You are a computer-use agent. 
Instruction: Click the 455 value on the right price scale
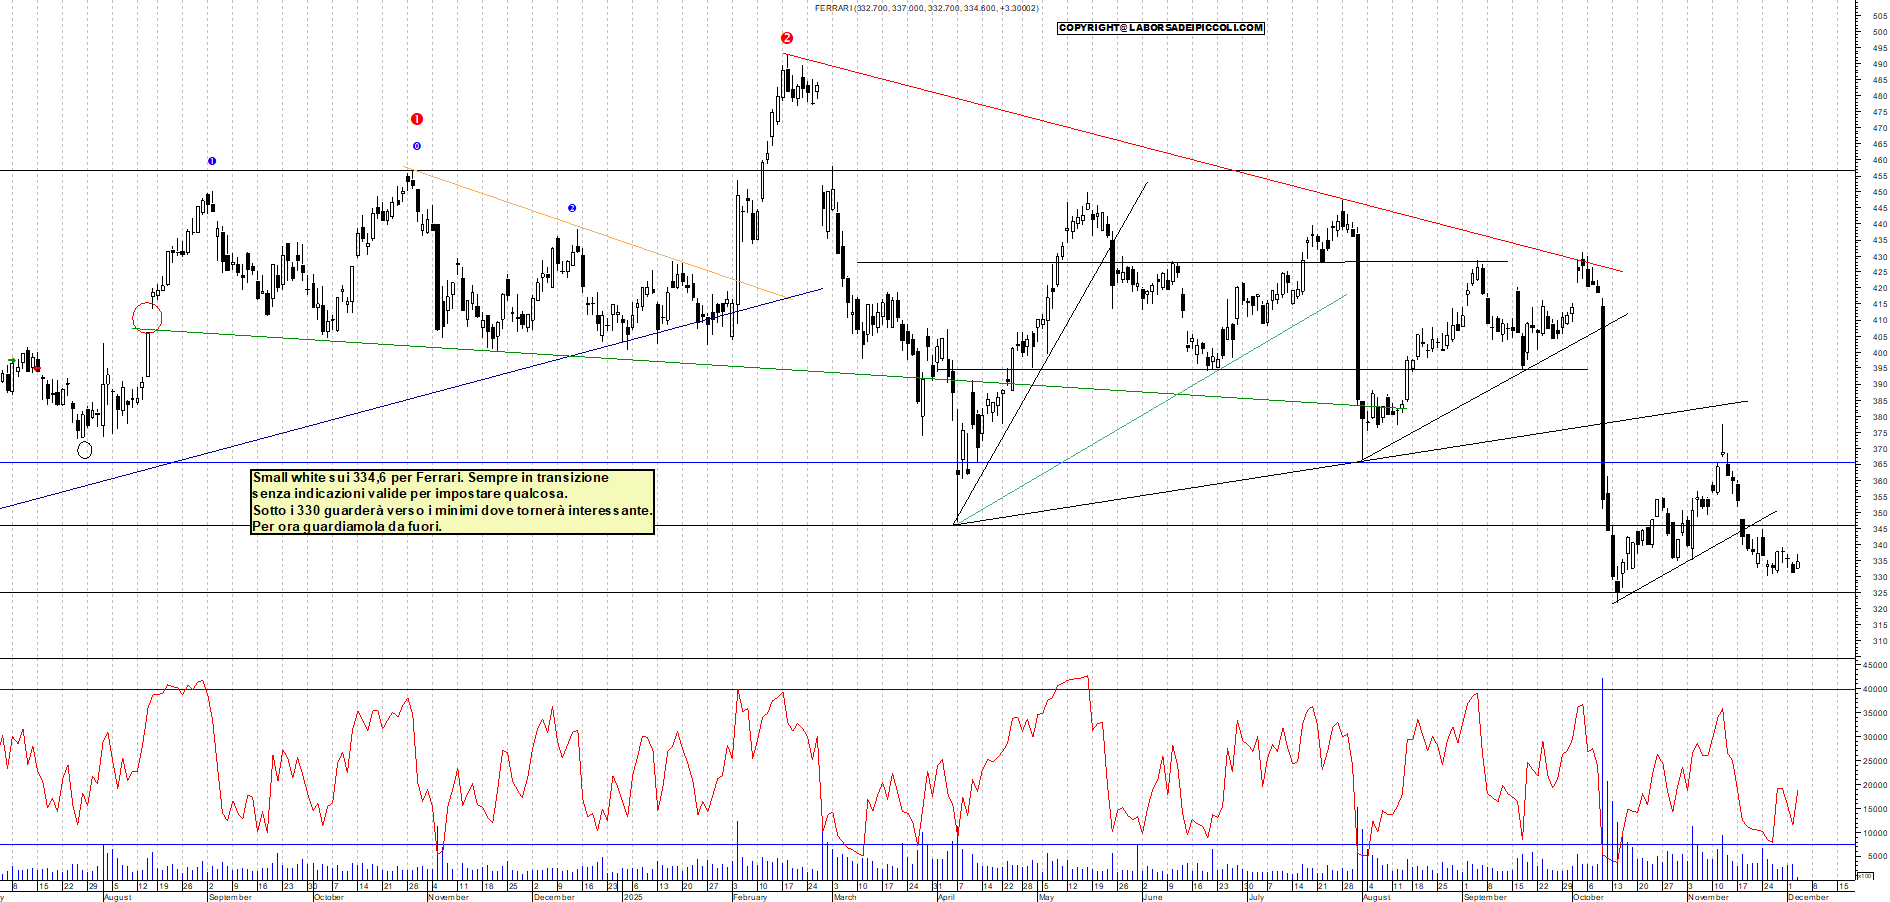pos(1882,175)
